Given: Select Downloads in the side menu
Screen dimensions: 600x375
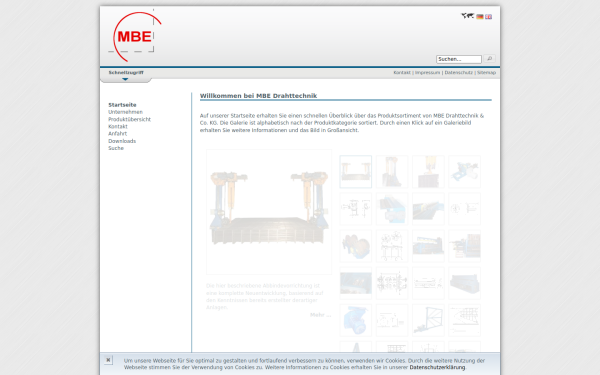Looking at the screenshot, I should click(x=122, y=141).
